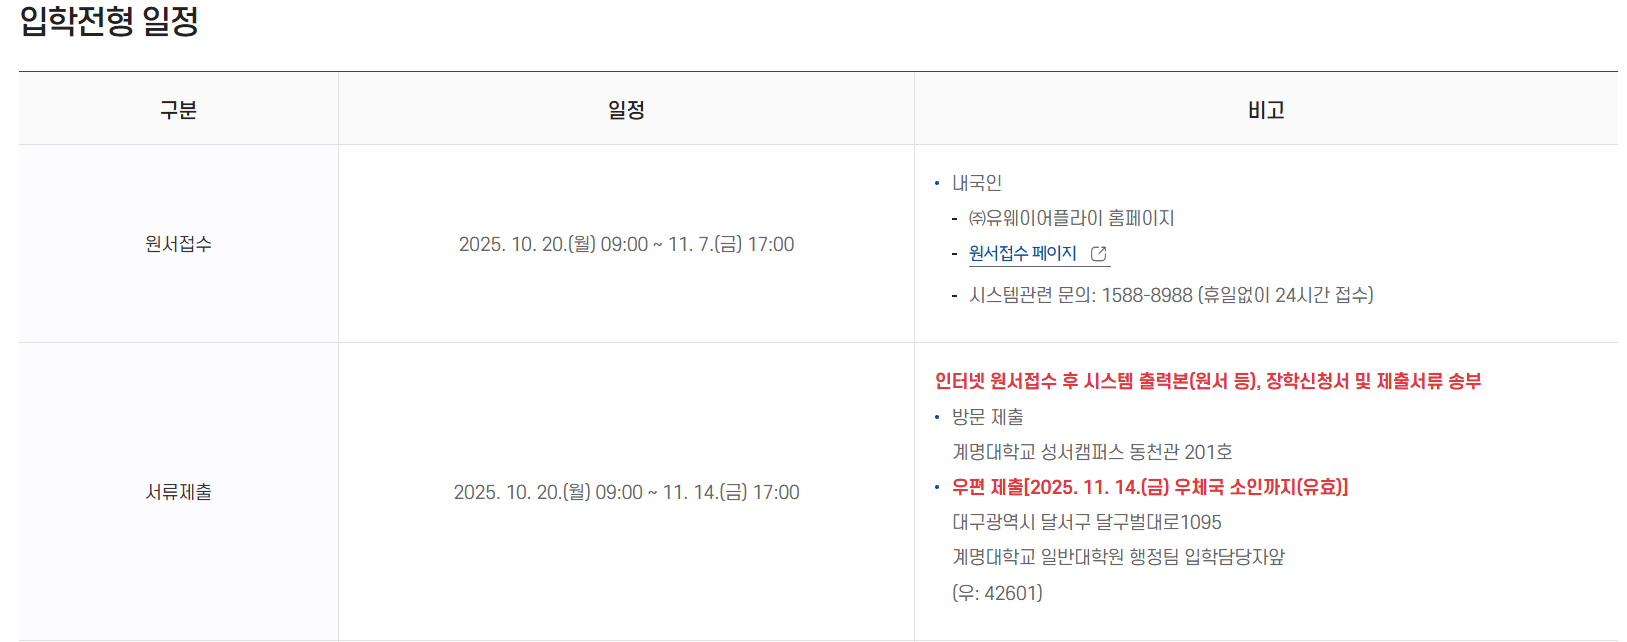Click the 시스템관련 문의 1588-8988 line
Viewport: 1627px width, 642px height.
1171,295
